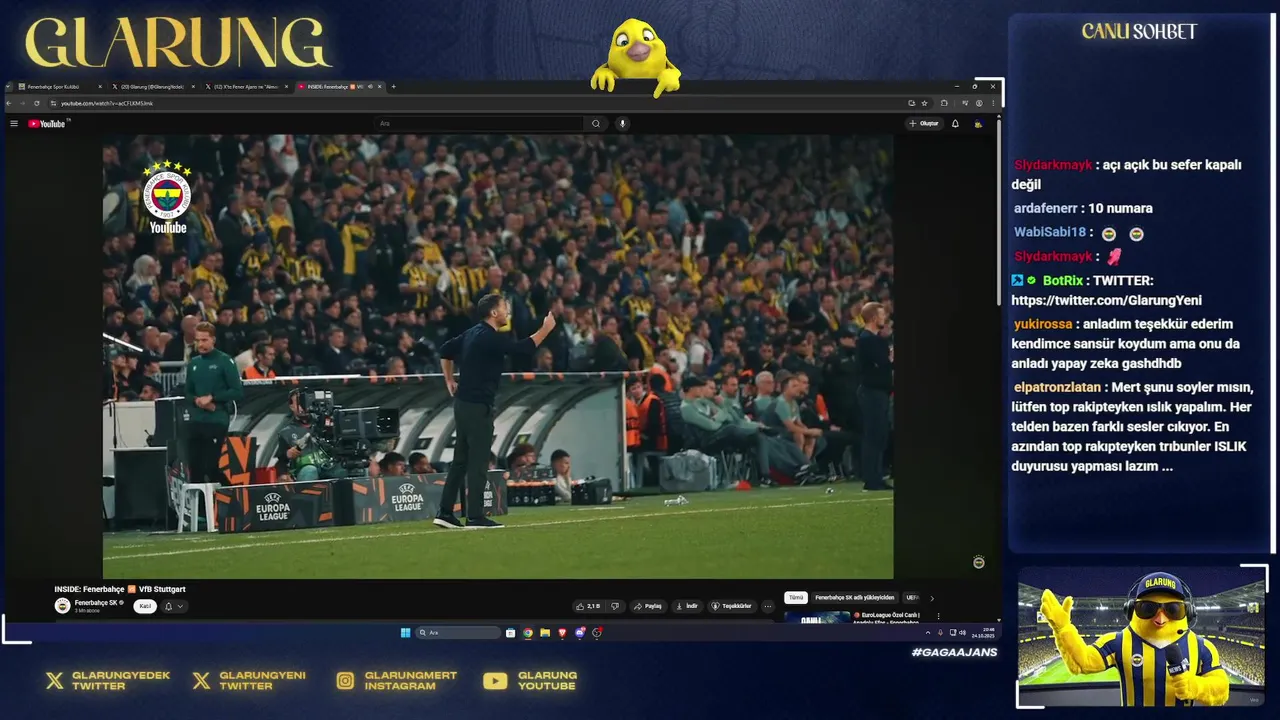Focus the YouTube search field
Screen dimensions: 1280x720
[480, 124]
